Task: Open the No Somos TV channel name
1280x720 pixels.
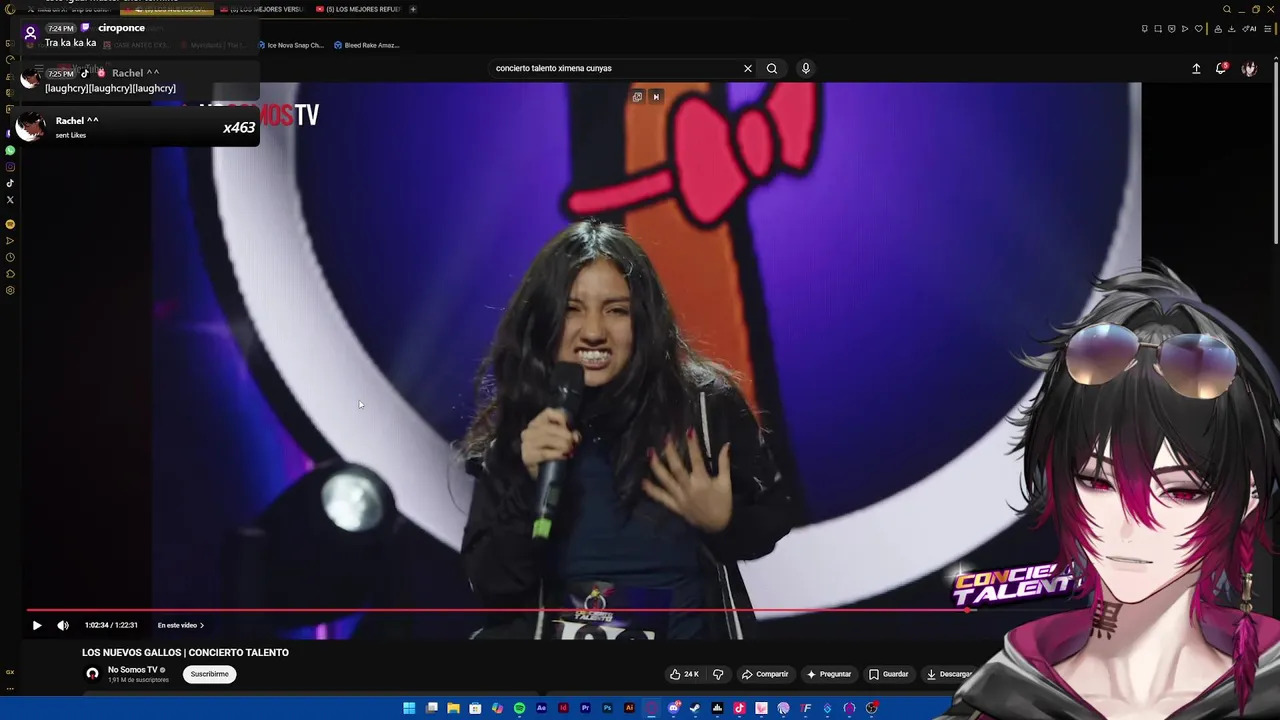Action: [x=132, y=670]
